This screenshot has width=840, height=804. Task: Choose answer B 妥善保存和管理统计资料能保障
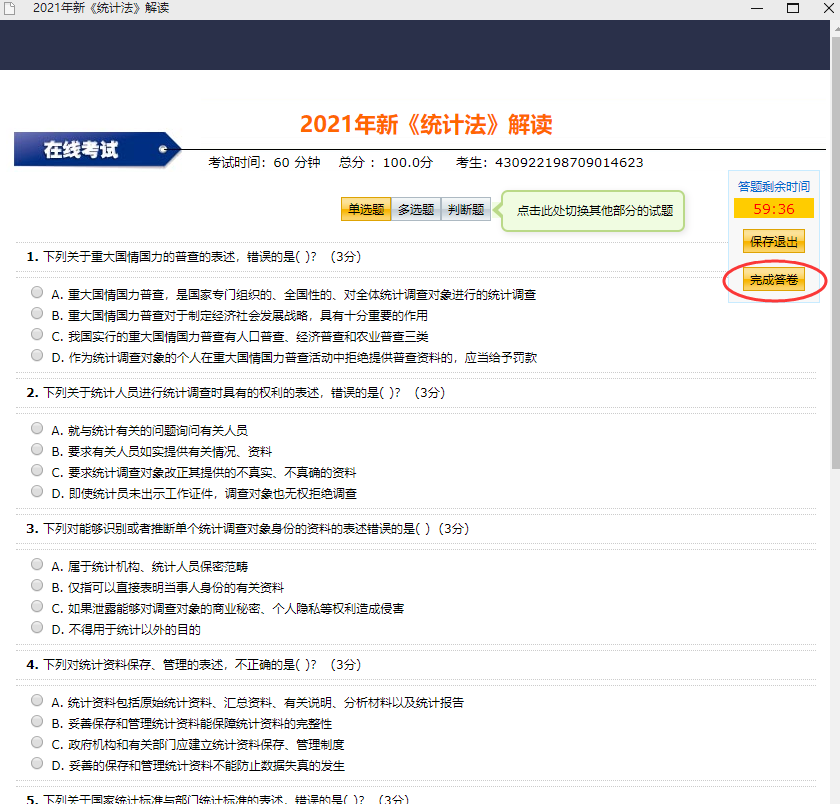(x=36, y=721)
